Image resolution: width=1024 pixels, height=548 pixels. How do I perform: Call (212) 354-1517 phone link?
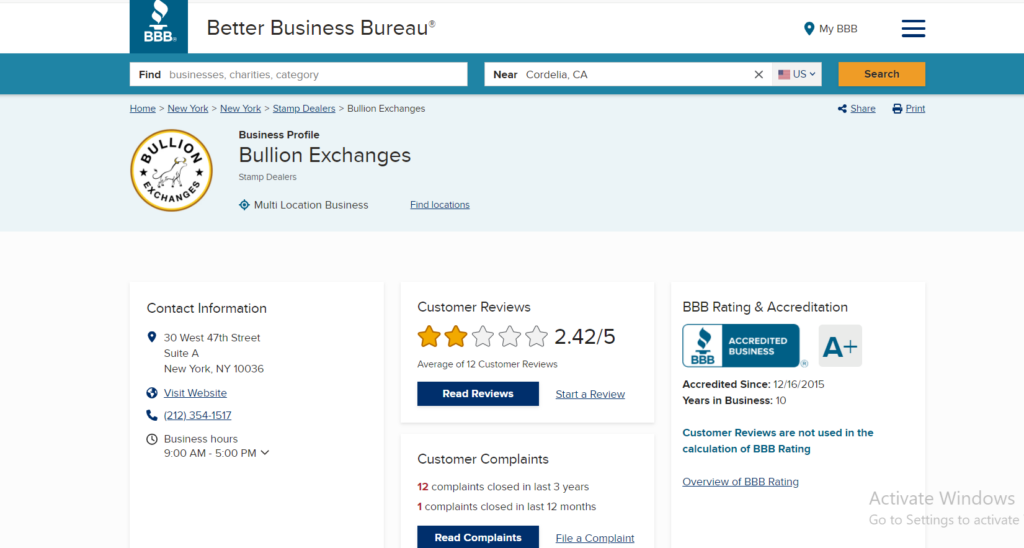[197, 415]
